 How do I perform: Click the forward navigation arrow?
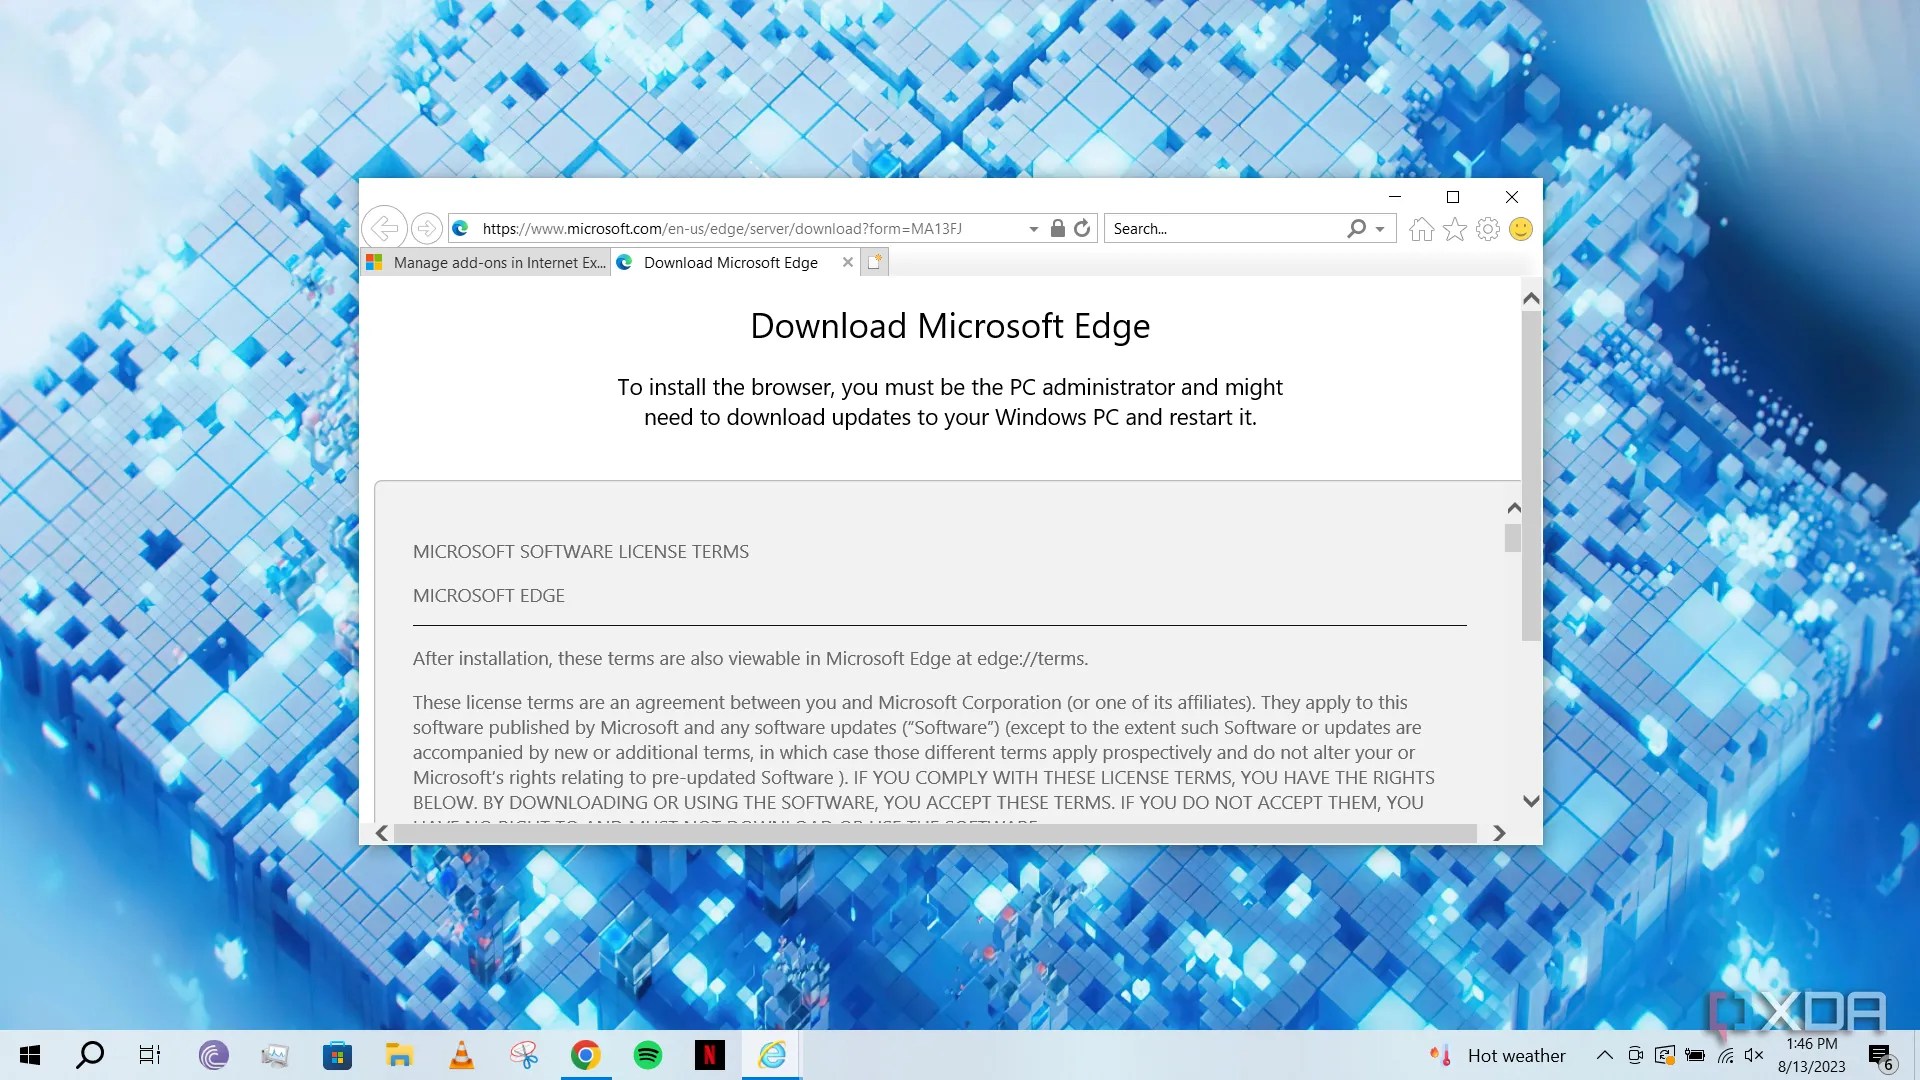(x=426, y=228)
